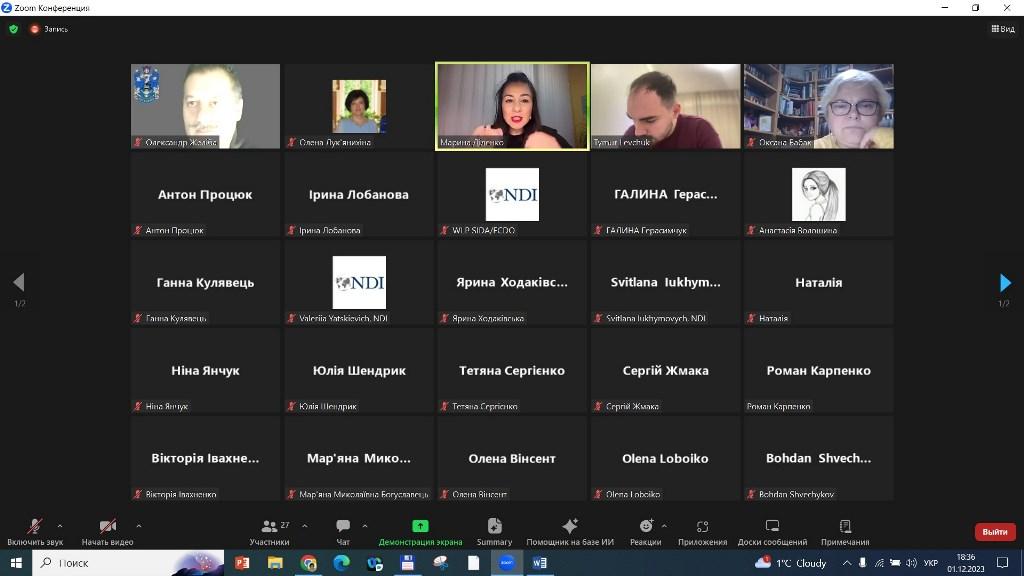Open the Summary tool
The width and height of the screenshot is (1024, 576).
[494, 532]
